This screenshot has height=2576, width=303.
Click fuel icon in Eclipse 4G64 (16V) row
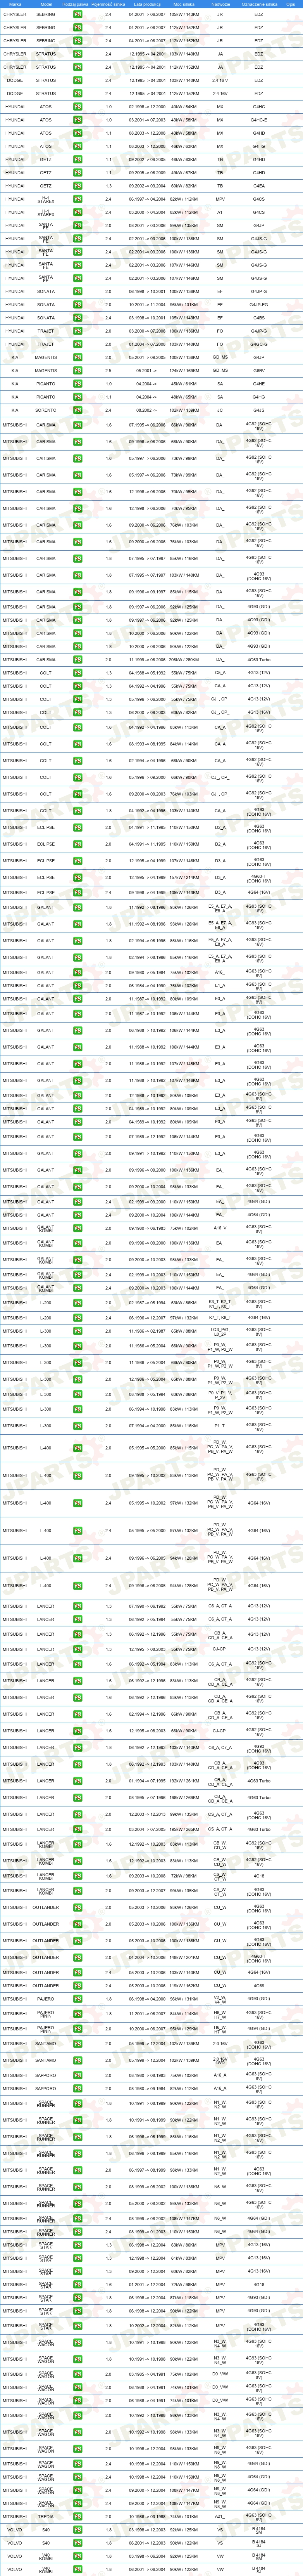tap(77, 892)
